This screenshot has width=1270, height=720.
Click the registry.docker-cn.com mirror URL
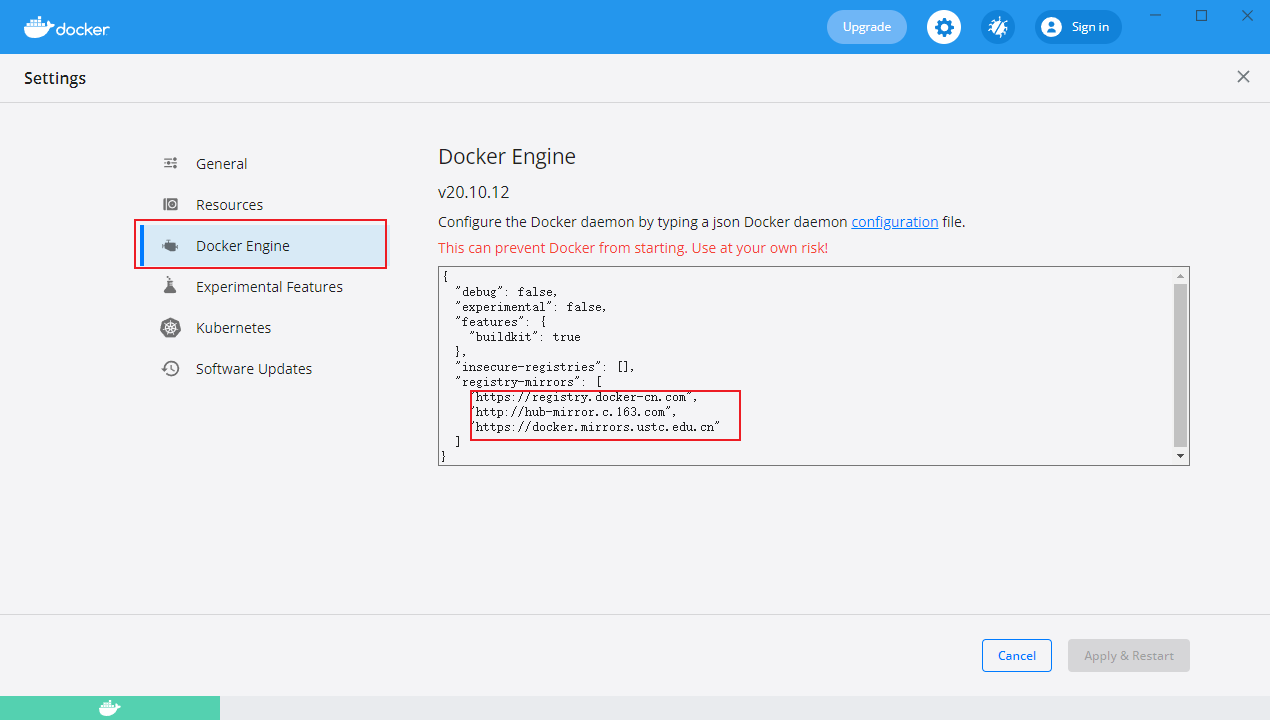[x=584, y=397]
